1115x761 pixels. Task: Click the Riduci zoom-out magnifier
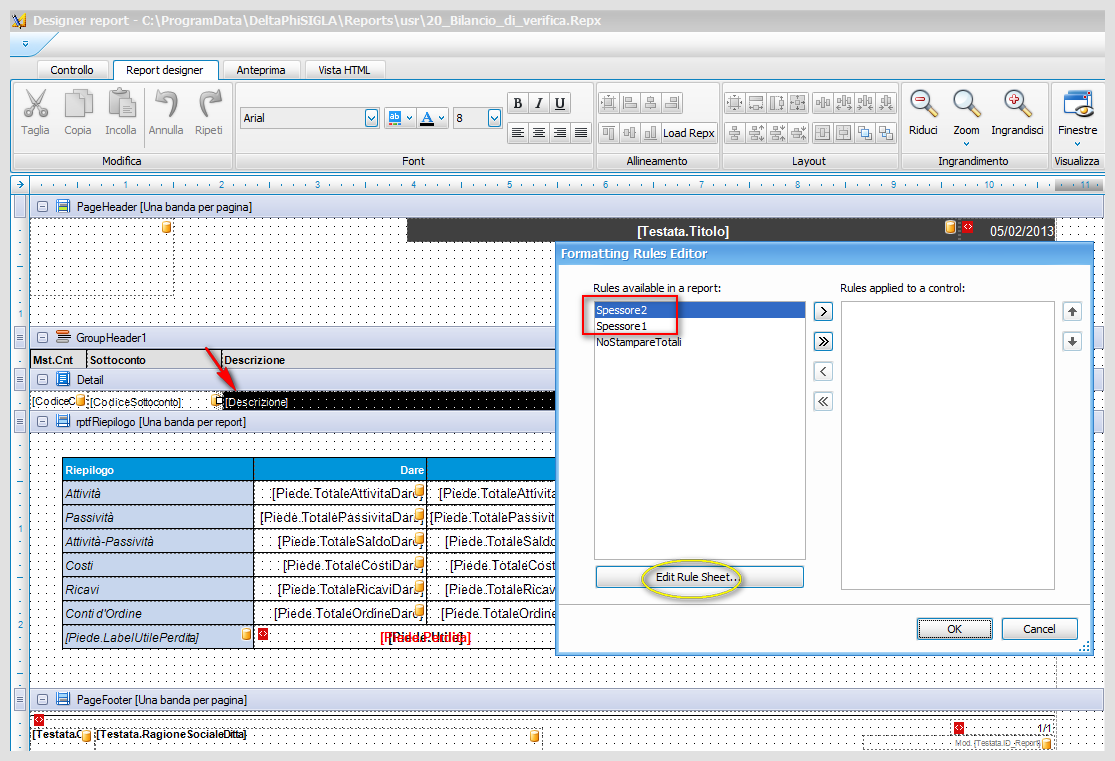pos(923,104)
